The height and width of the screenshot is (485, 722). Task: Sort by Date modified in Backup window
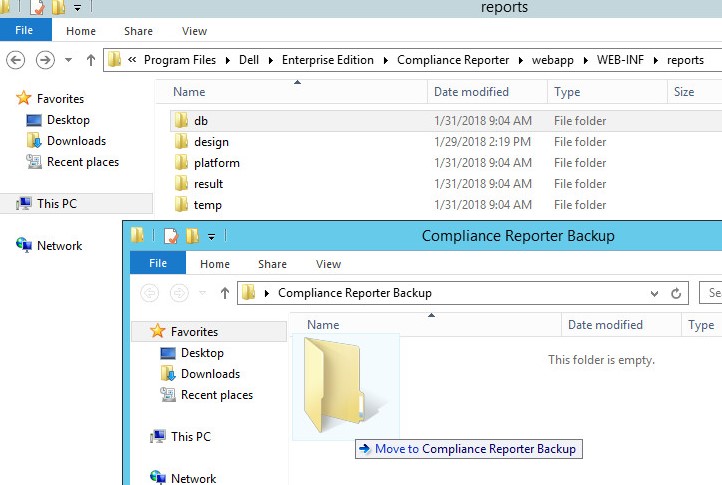(x=621, y=325)
